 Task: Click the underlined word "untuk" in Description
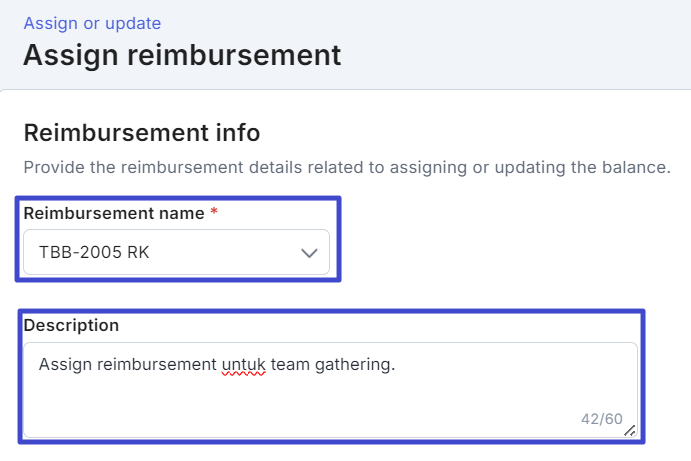point(244,365)
